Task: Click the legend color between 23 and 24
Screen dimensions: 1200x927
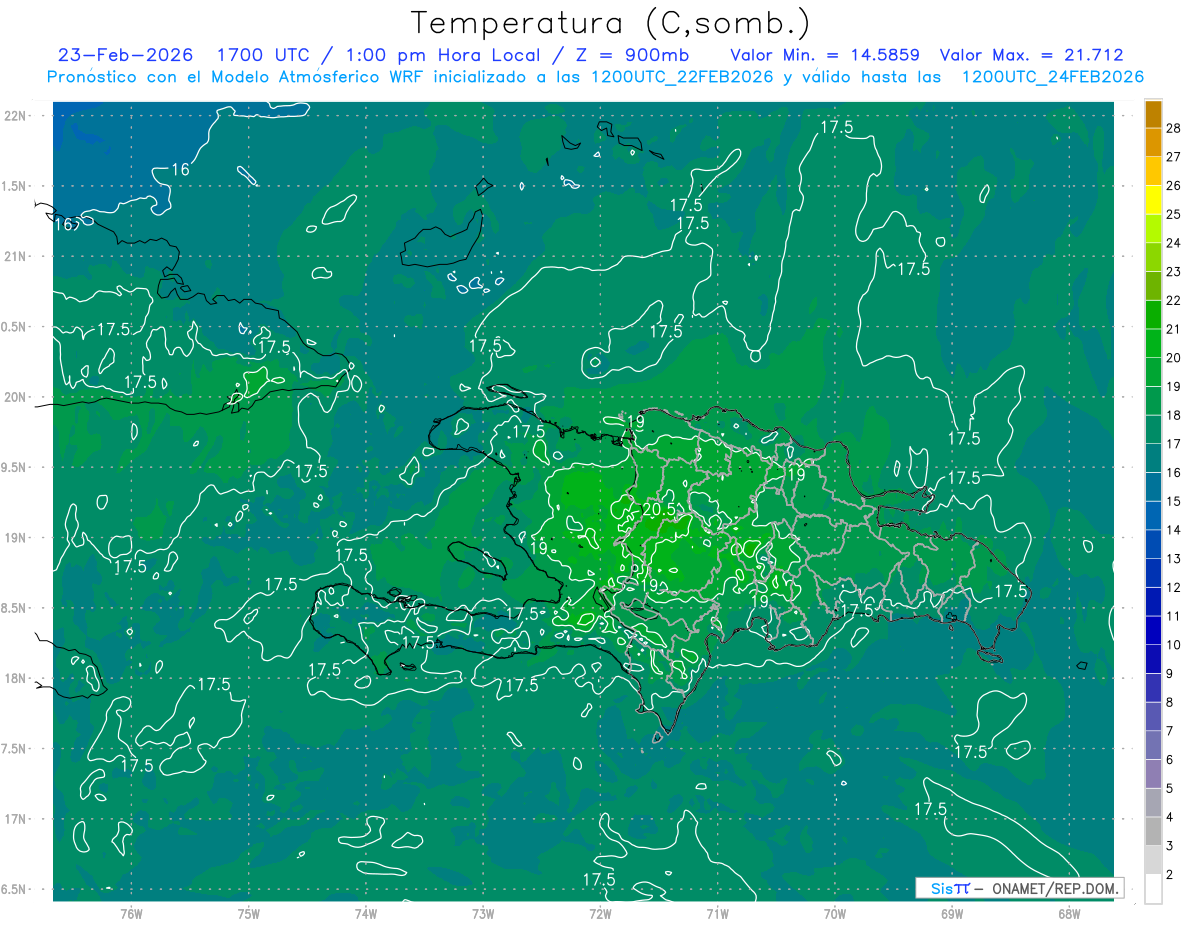Action: coord(1153,257)
